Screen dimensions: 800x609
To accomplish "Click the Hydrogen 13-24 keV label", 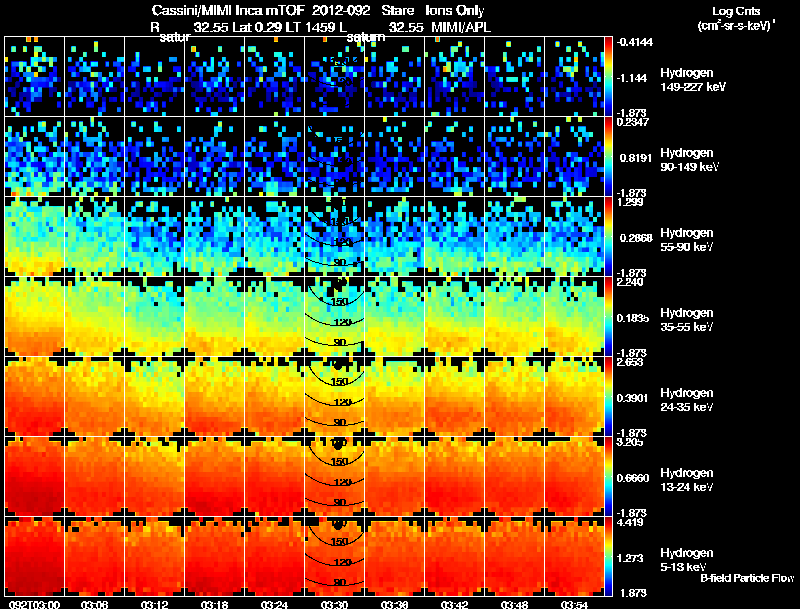I will (687, 479).
